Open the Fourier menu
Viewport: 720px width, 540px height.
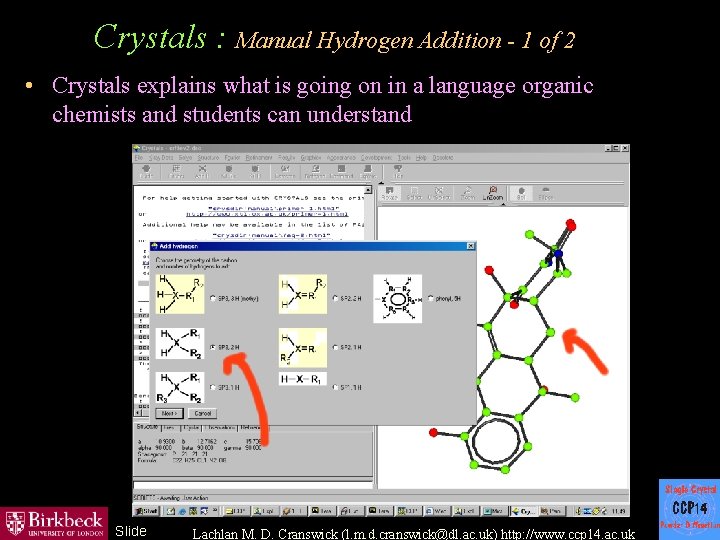232,158
